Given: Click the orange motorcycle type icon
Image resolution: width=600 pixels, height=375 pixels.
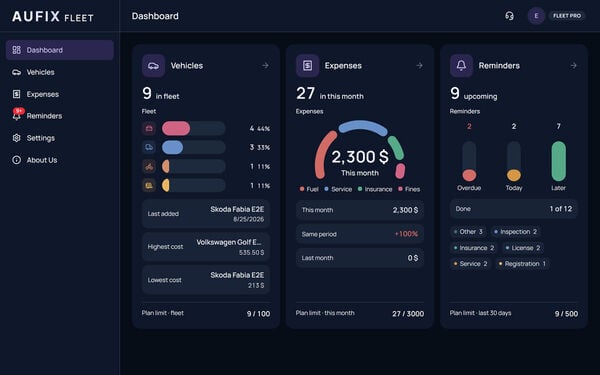Looking at the screenshot, I should tap(149, 166).
